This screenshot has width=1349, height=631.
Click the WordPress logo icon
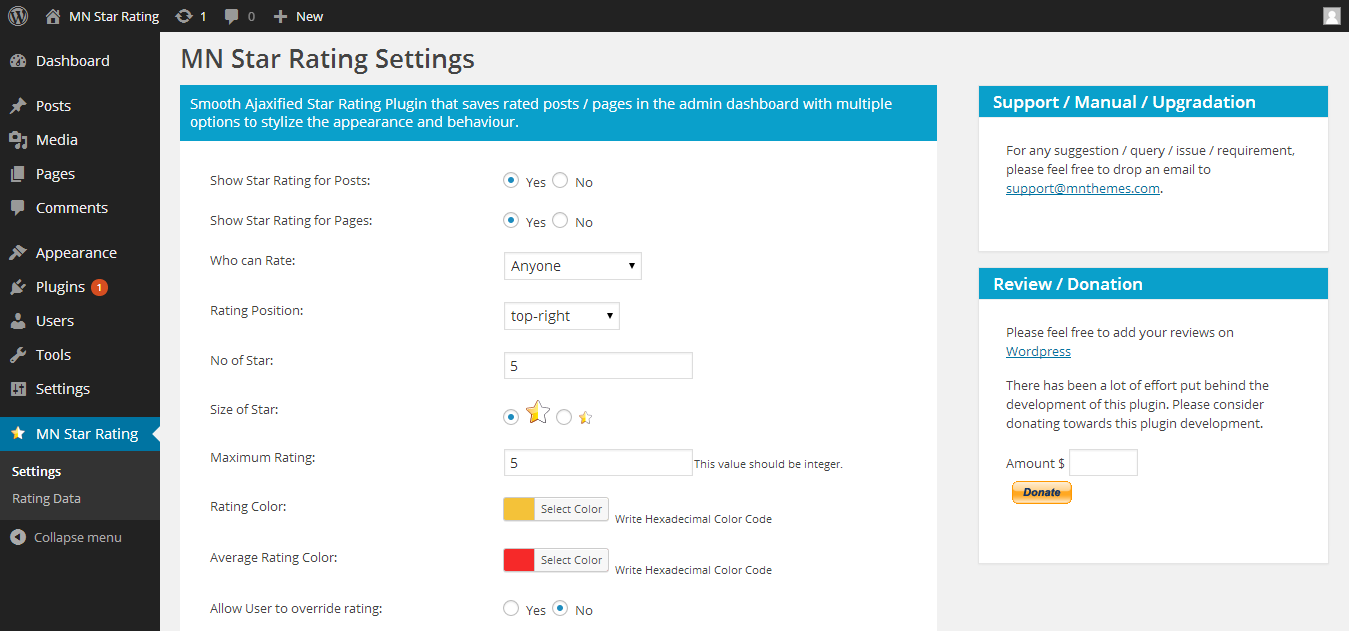(x=18, y=16)
